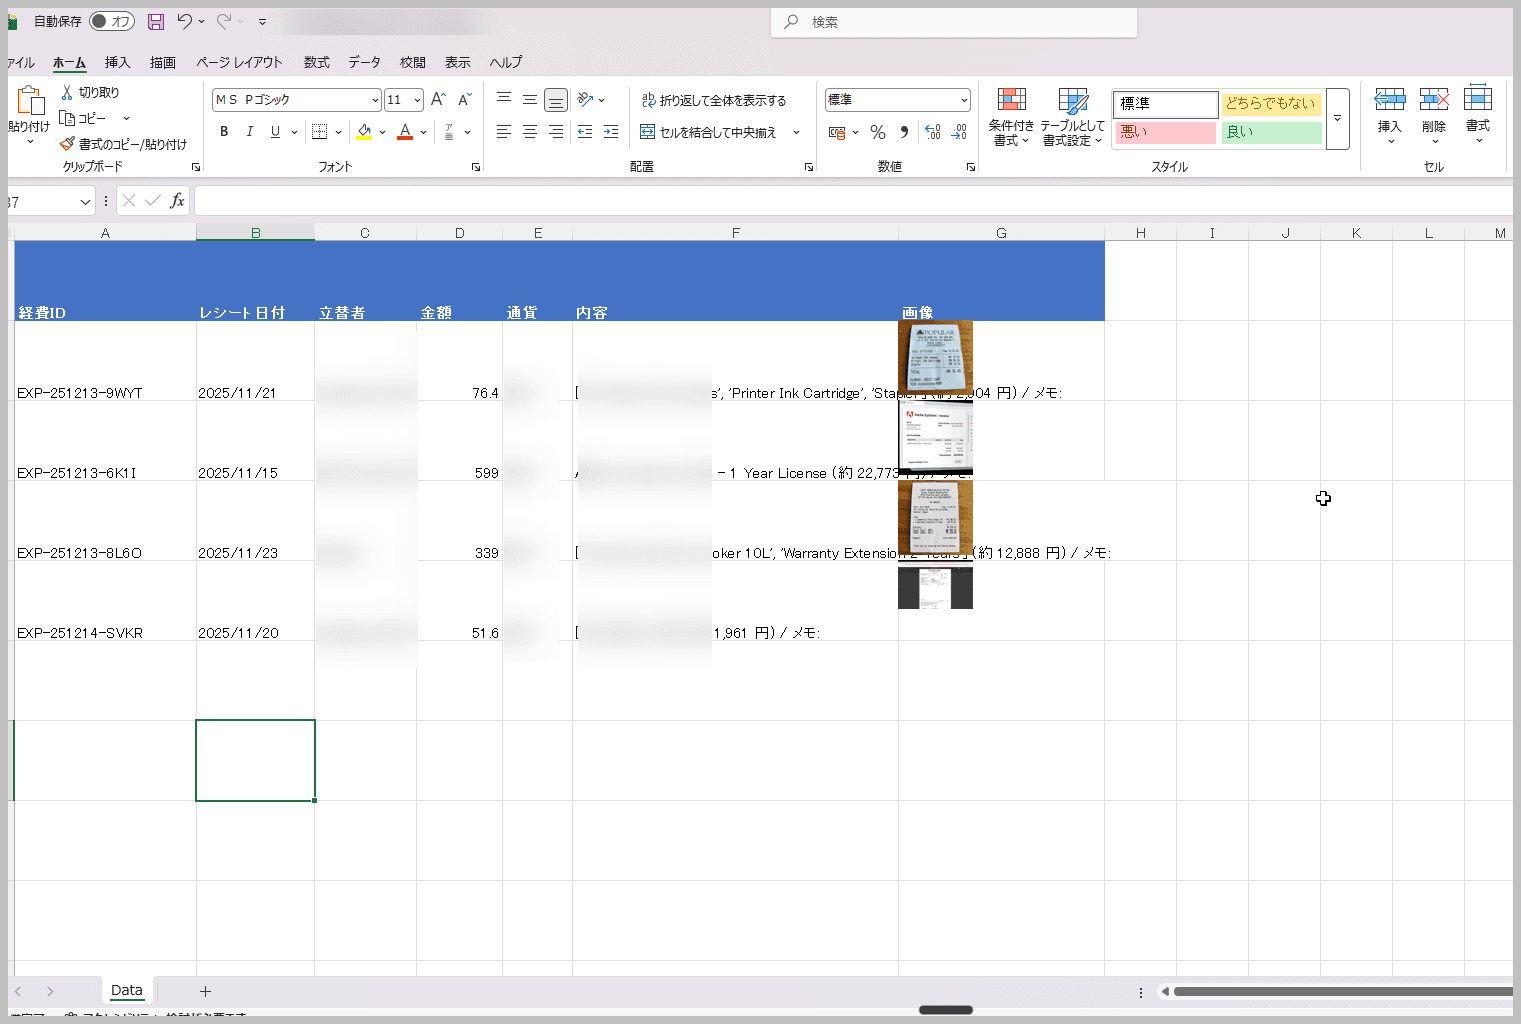Click the insert function fx icon

tap(177, 201)
